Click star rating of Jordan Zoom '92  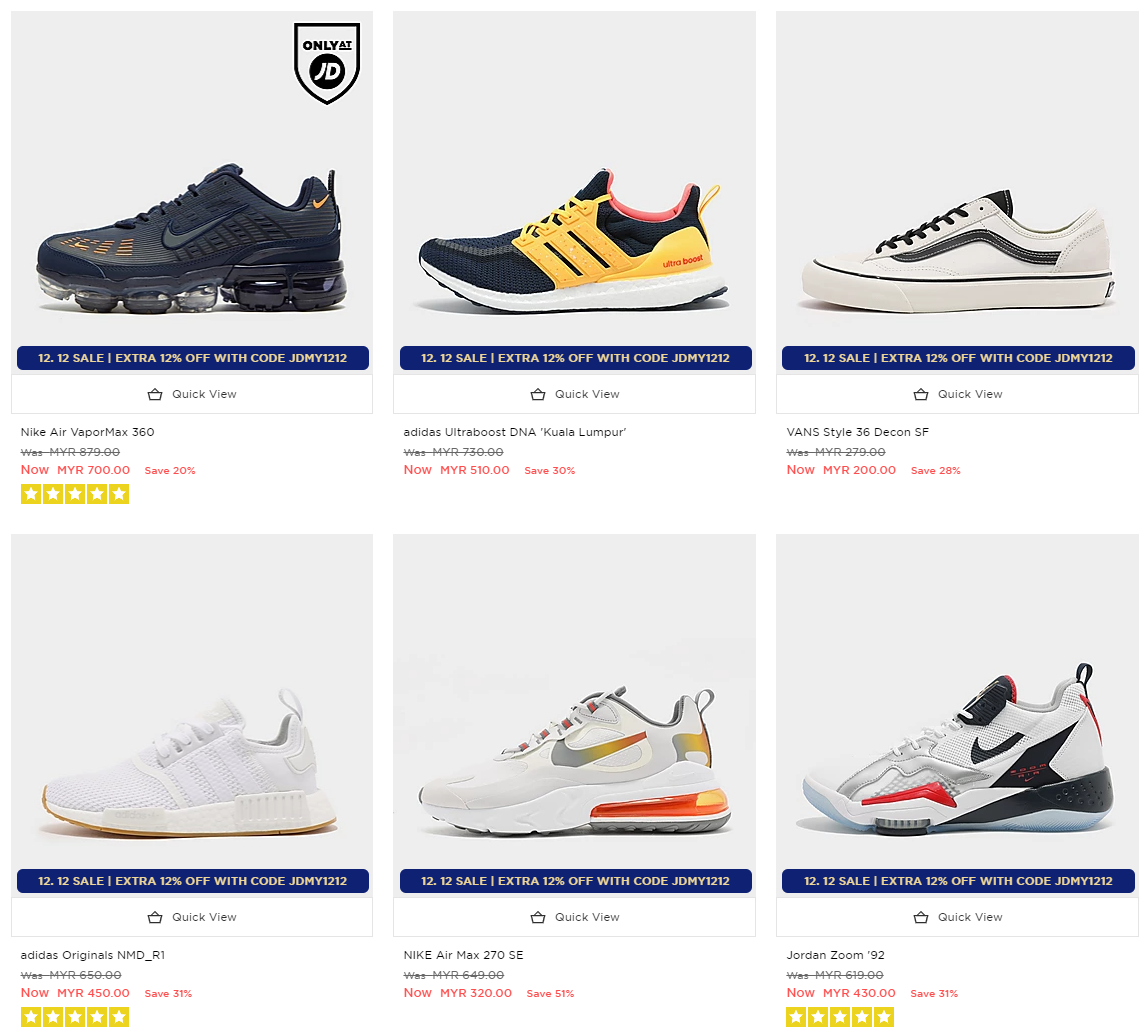[840, 1016]
